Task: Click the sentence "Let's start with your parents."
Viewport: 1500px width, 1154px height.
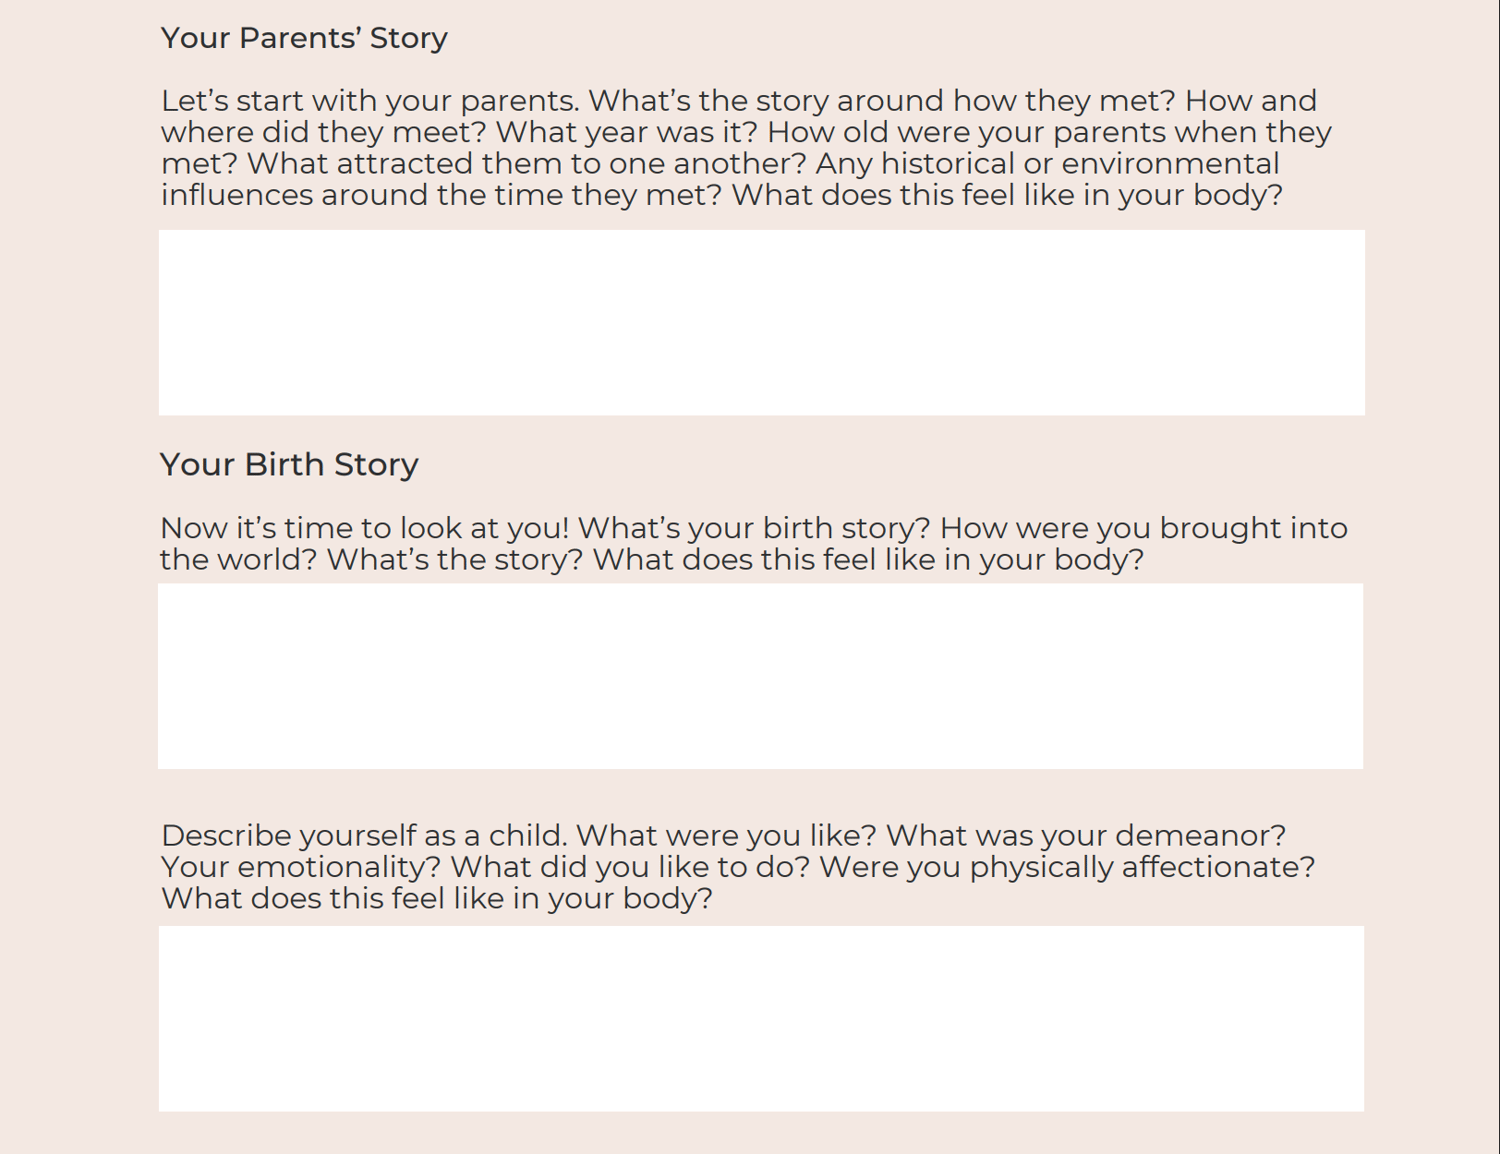Action: pyautogui.click(x=370, y=101)
